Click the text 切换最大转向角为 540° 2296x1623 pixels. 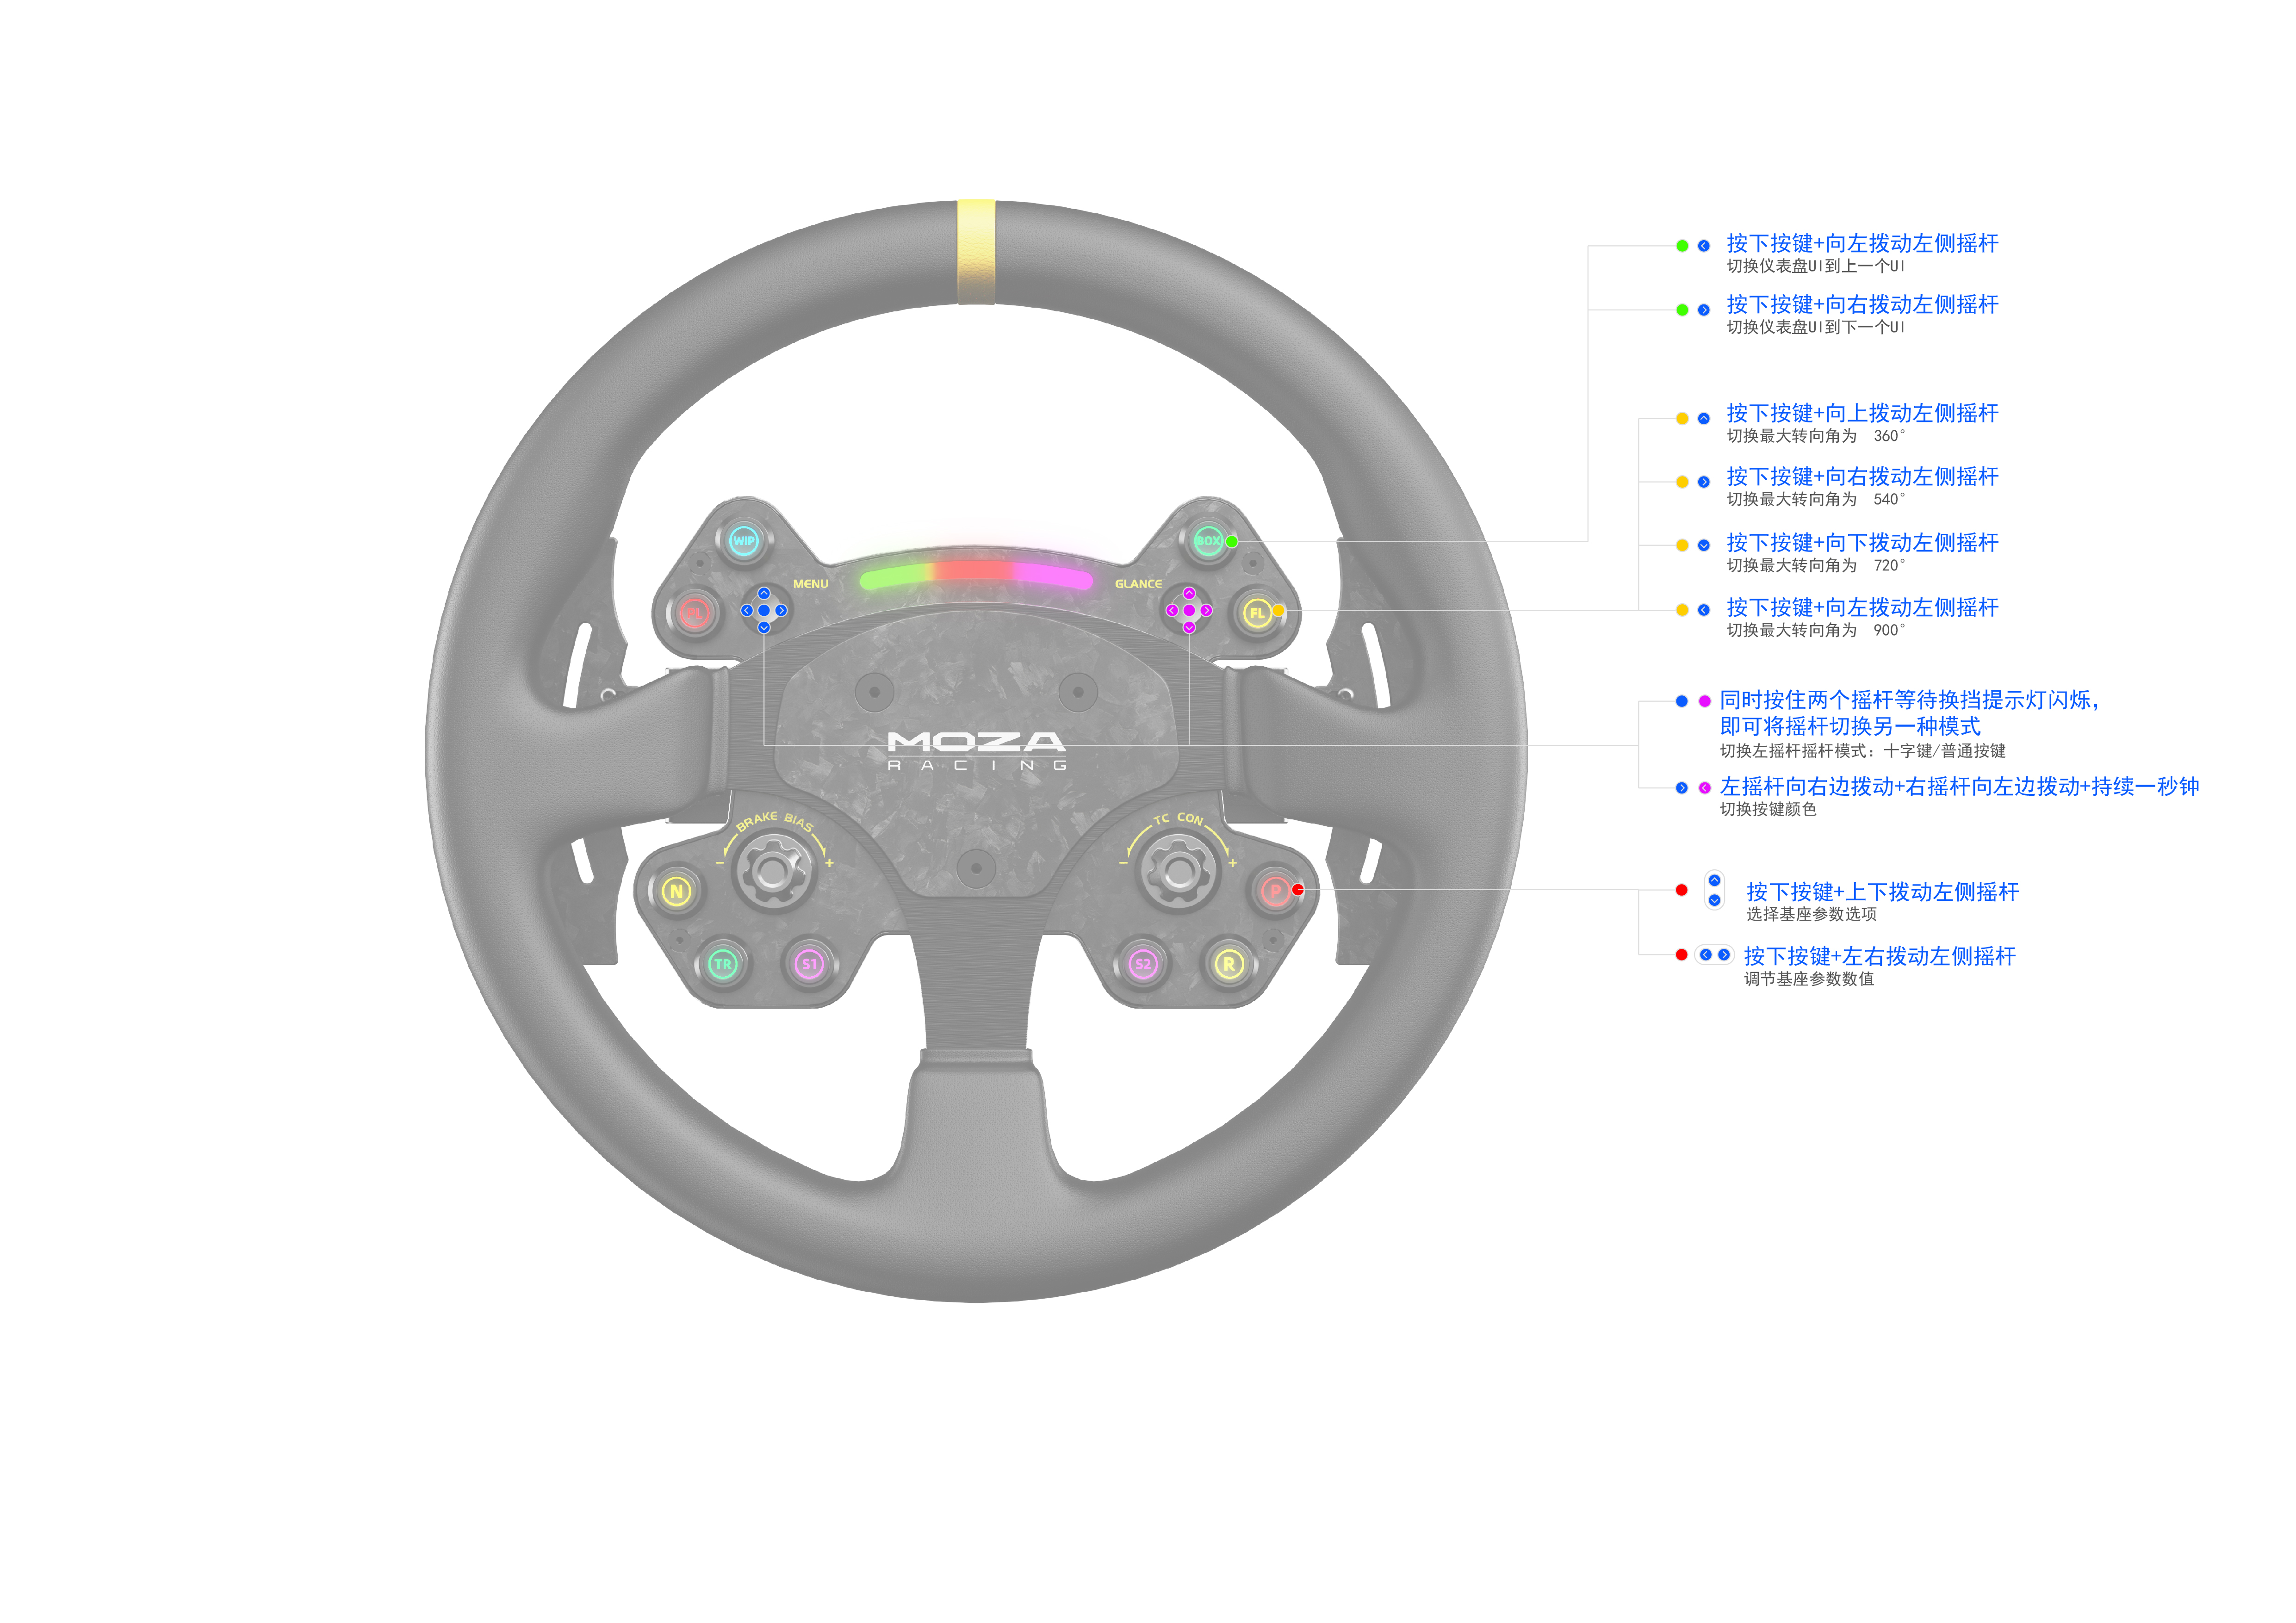pyautogui.click(x=1816, y=499)
